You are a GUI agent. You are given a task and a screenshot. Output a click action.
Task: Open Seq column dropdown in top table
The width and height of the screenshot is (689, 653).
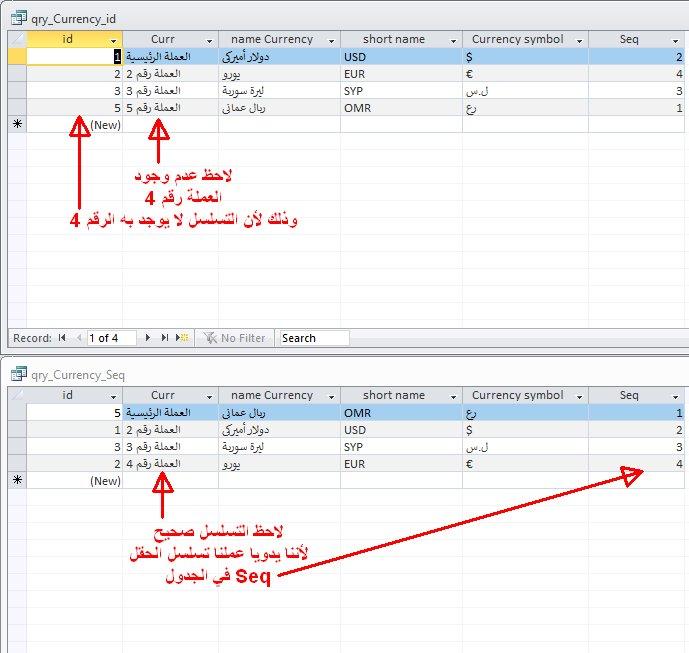[x=677, y=40]
